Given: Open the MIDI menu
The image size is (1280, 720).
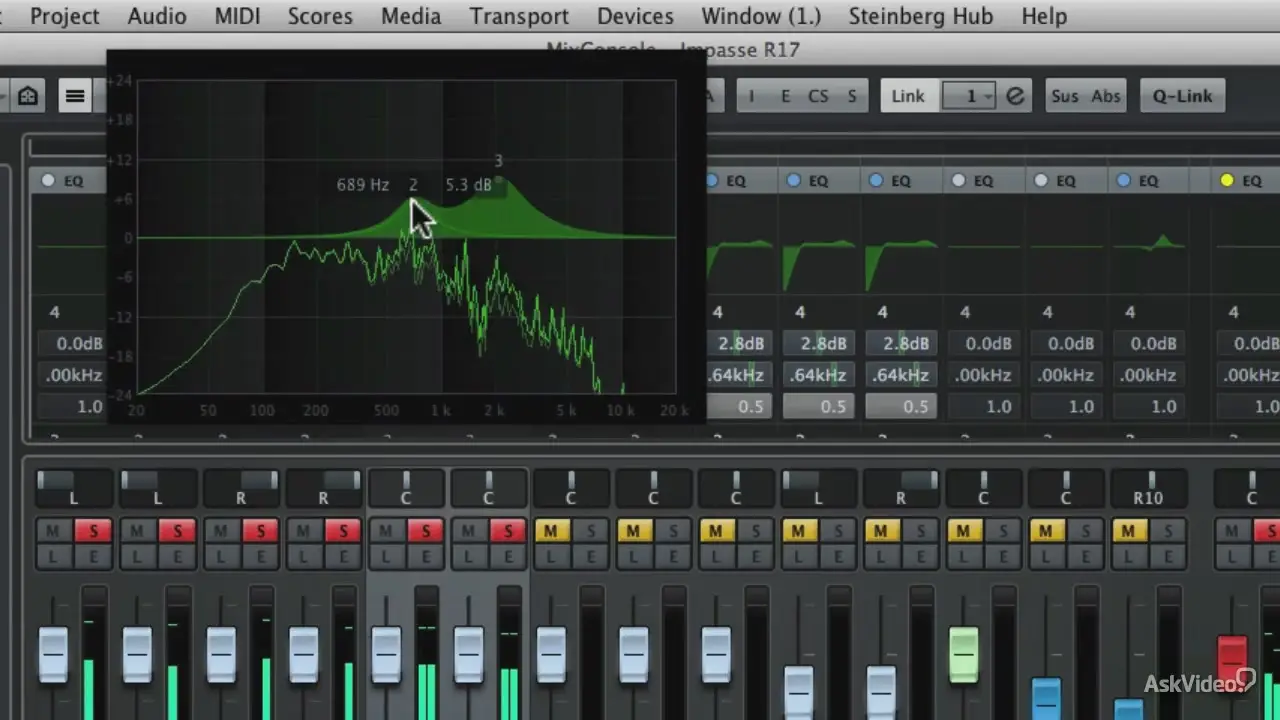Looking at the screenshot, I should coord(237,16).
